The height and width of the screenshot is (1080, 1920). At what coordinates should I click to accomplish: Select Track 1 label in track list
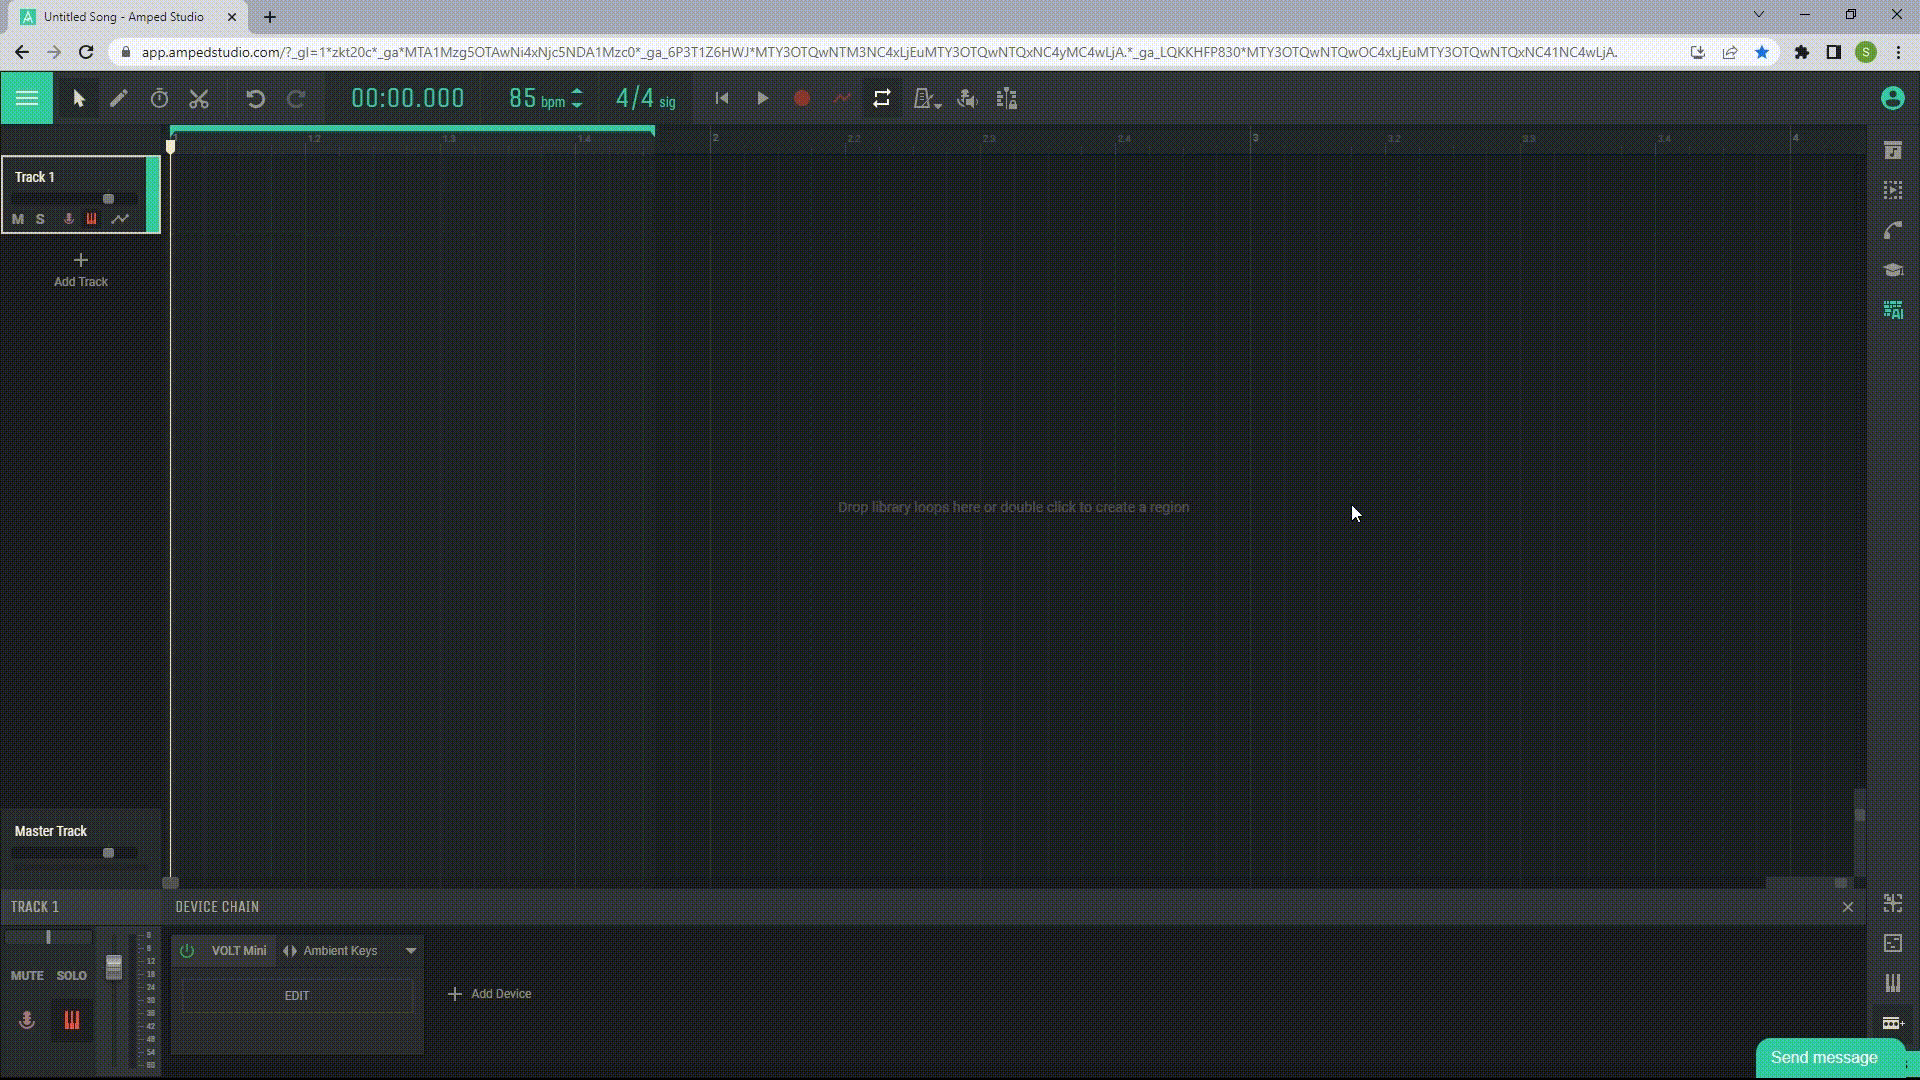pyautogui.click(x=34, y=175)
